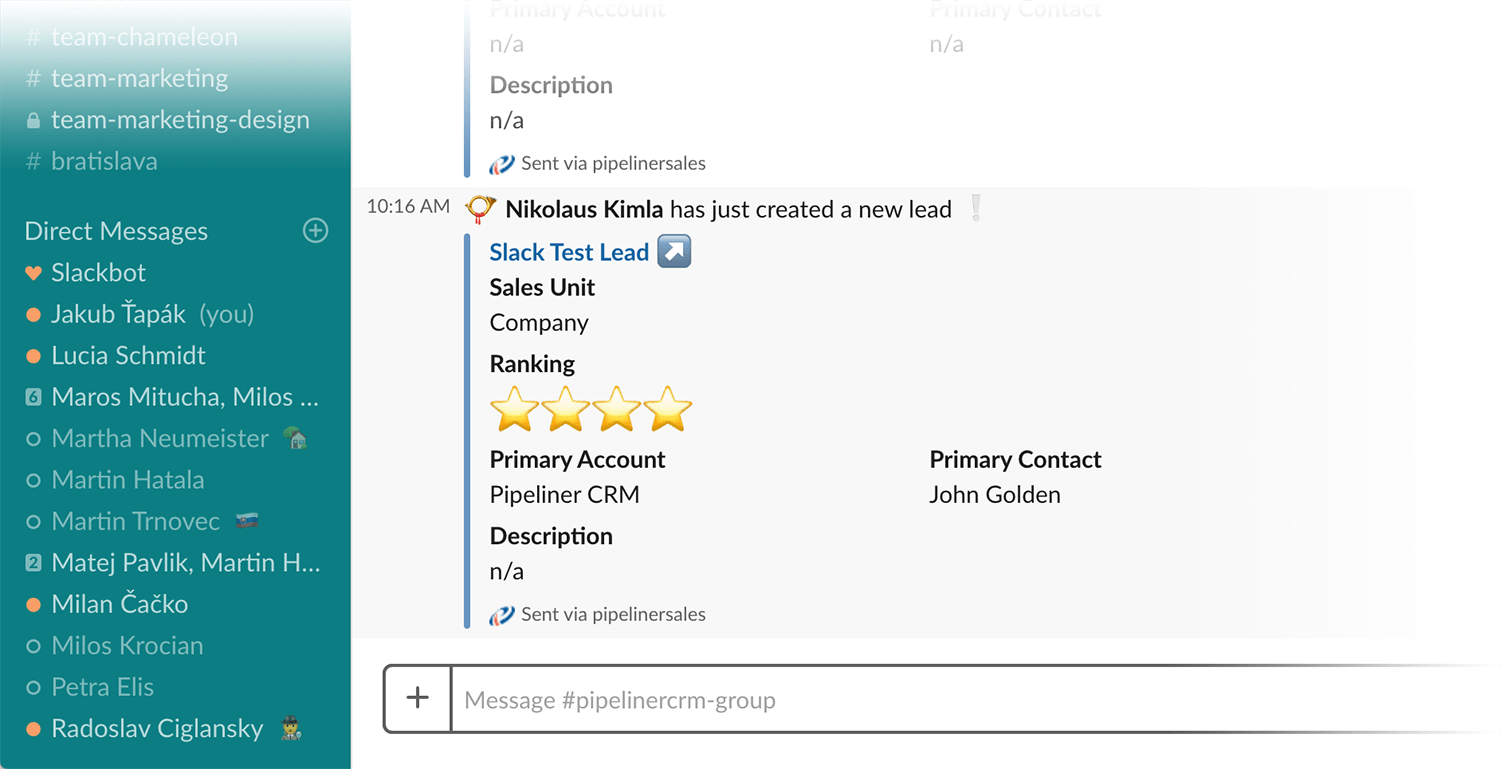Viewport: 1500px width, 769px height.
Task: Click the external link arrow beside Slack Test Lead
Action: click(674, 251)
